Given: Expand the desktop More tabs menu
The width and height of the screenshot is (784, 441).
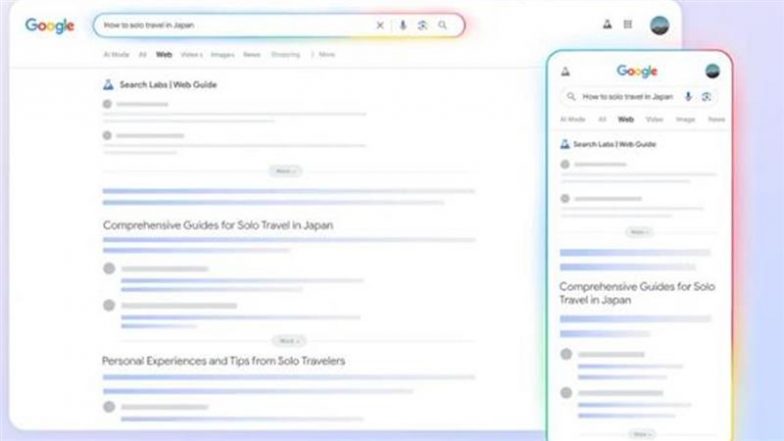Looking at the screenshot, I should (x=323, y=54).
